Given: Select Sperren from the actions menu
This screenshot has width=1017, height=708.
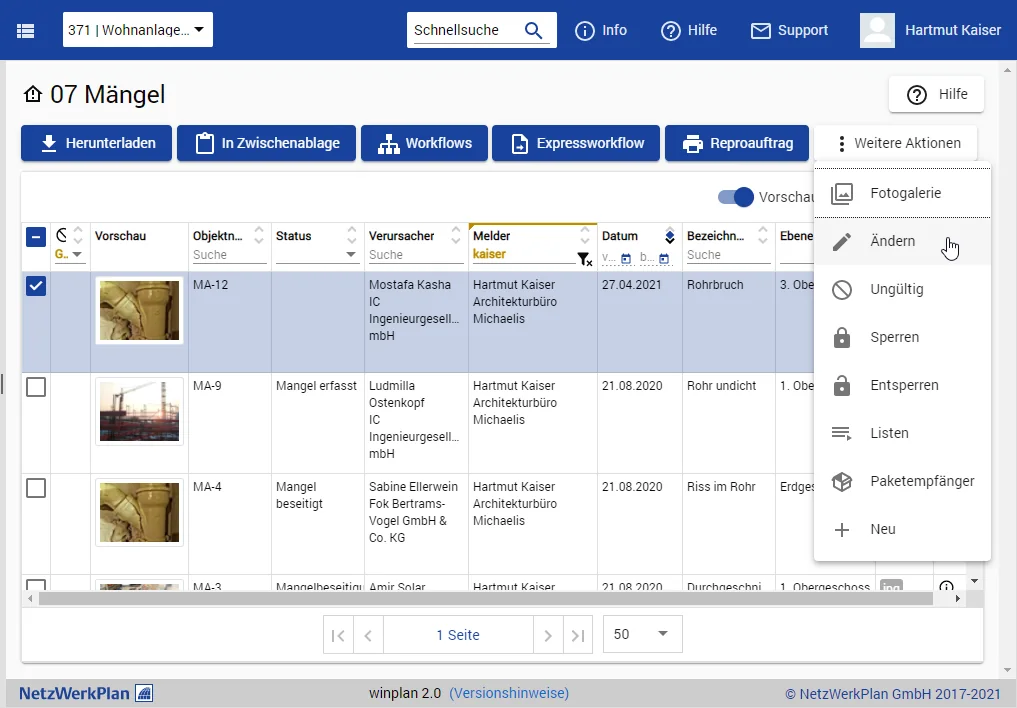Looking at the screenshot, I should pos(902,337).
